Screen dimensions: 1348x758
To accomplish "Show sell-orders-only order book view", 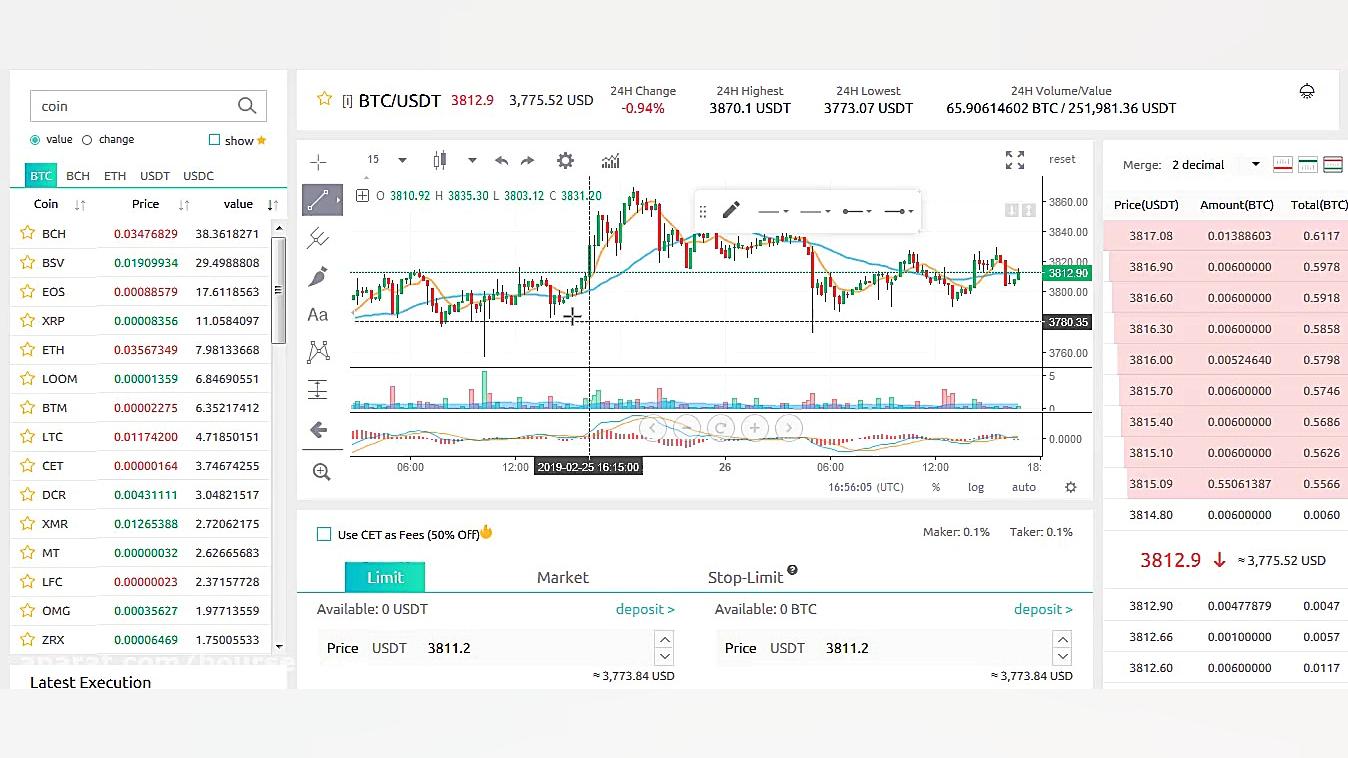I will pos(1282,164).
